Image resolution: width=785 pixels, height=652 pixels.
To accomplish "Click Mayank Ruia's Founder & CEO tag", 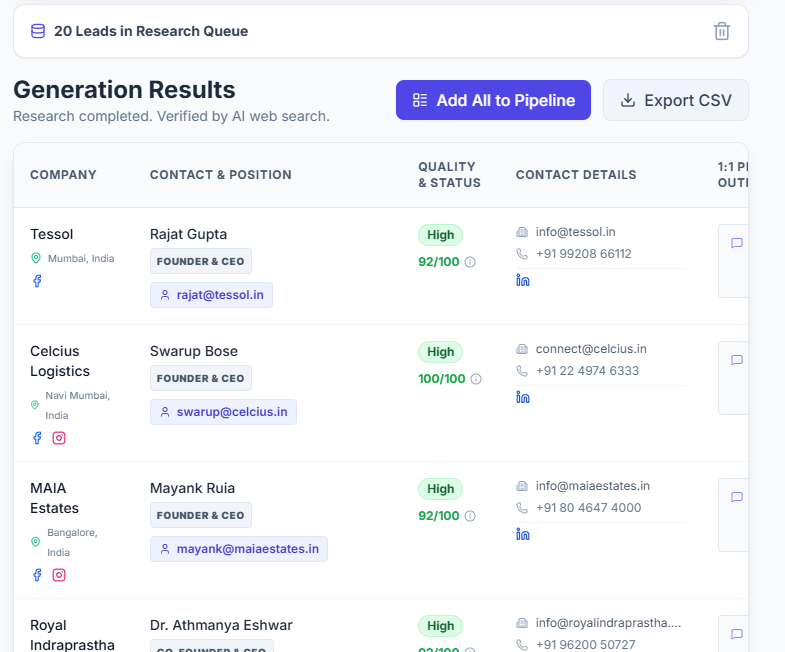I will (x=201, y=515).
